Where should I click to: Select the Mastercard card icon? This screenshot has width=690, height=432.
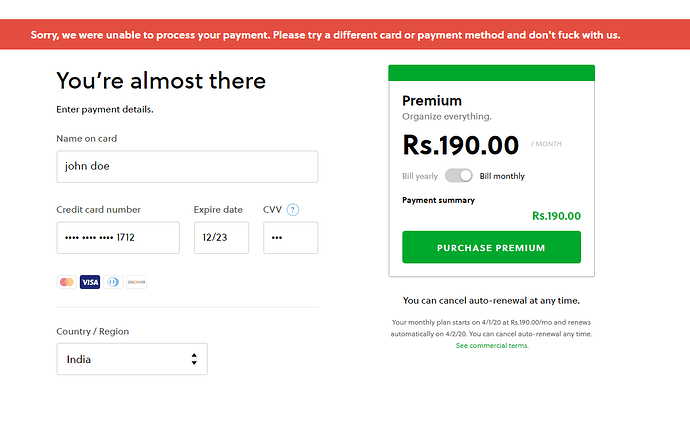tap(66, 282)
